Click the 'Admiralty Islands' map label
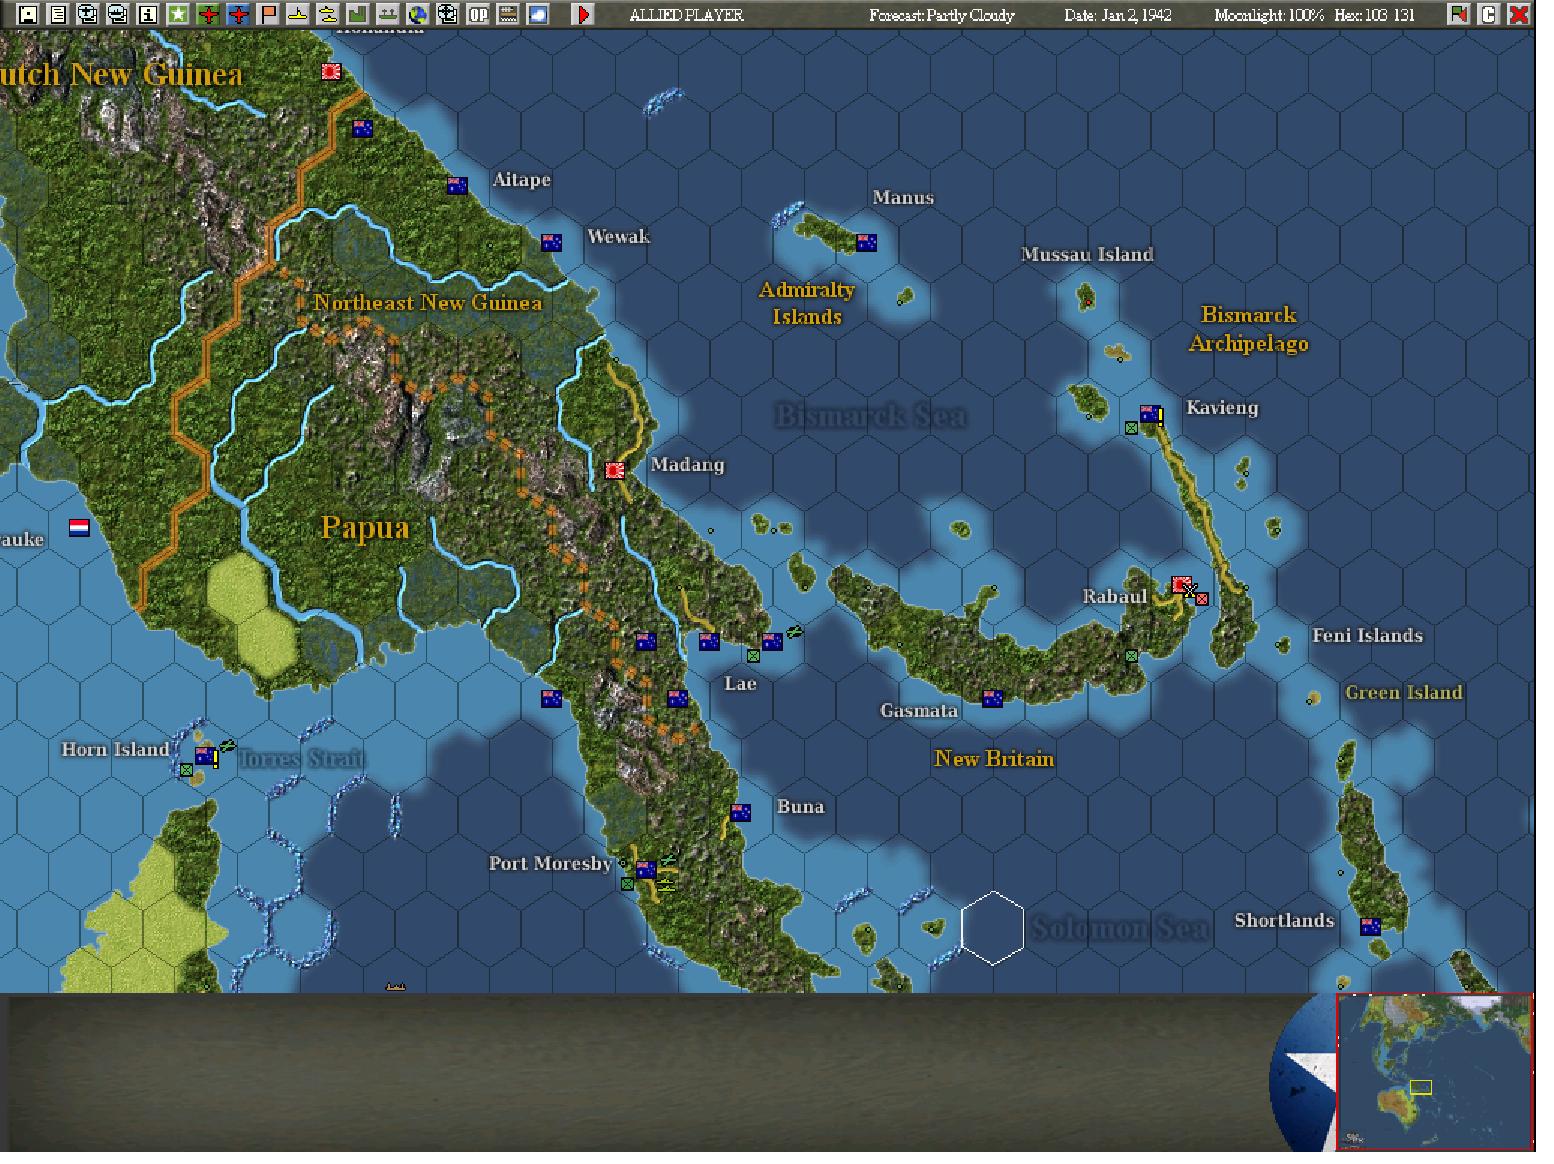This screenshot has width=1554, height=1164. (807, 303)
